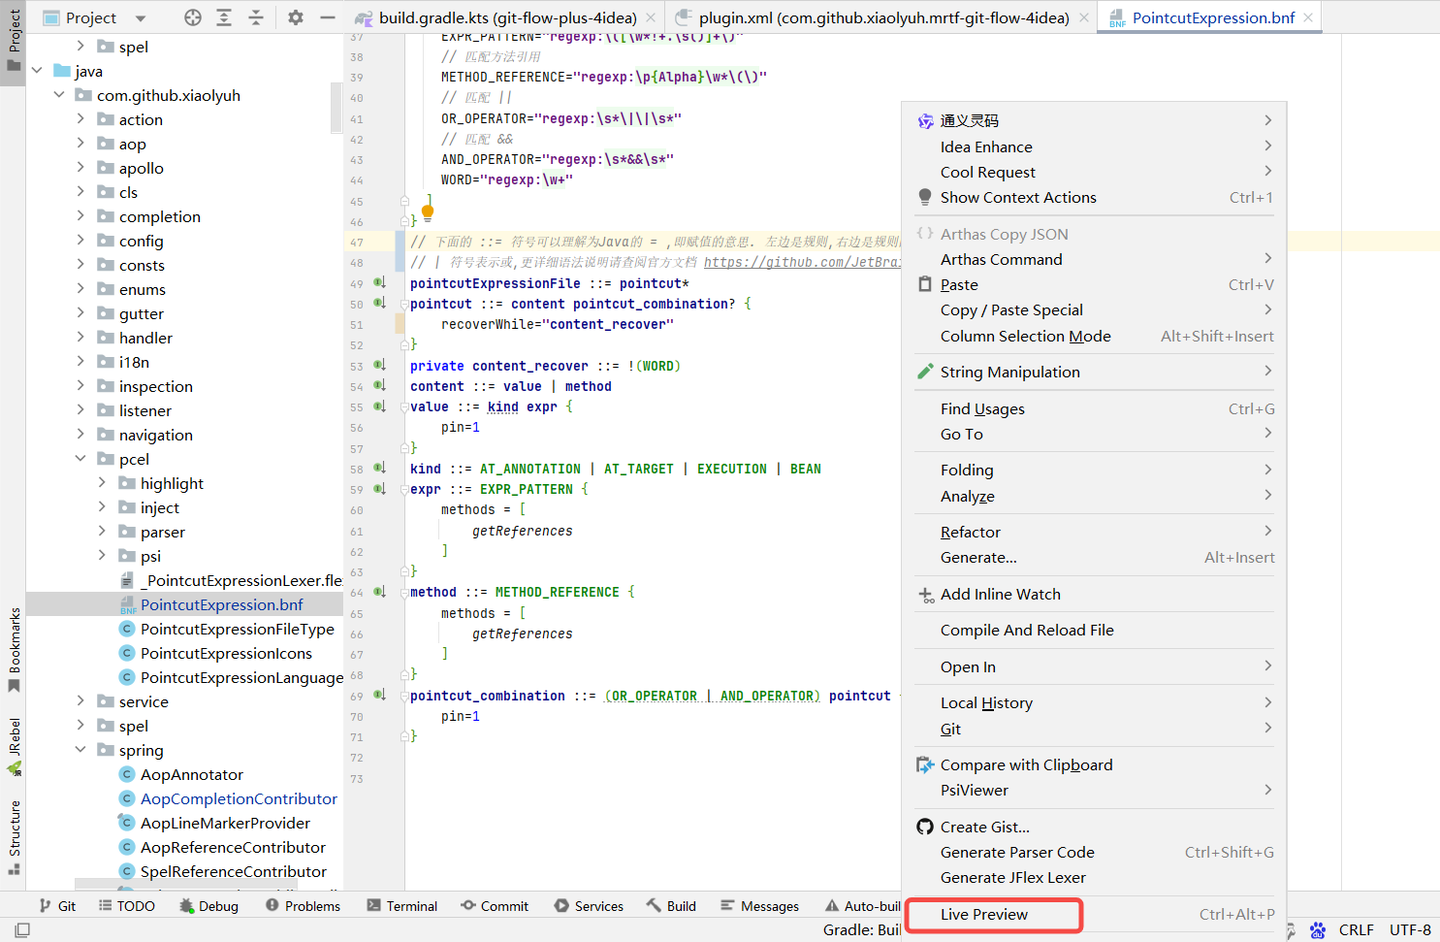This screenshot has height=942, width=1440.
Task: Open the Services tool window
Action: 589,906
